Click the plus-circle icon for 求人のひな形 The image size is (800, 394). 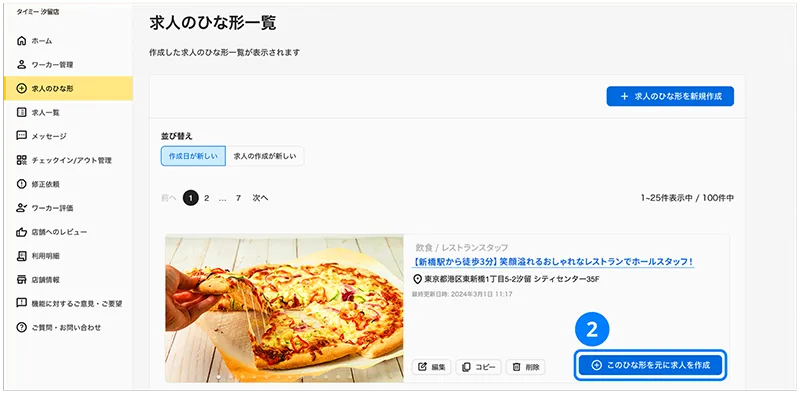tap(21, 88)
